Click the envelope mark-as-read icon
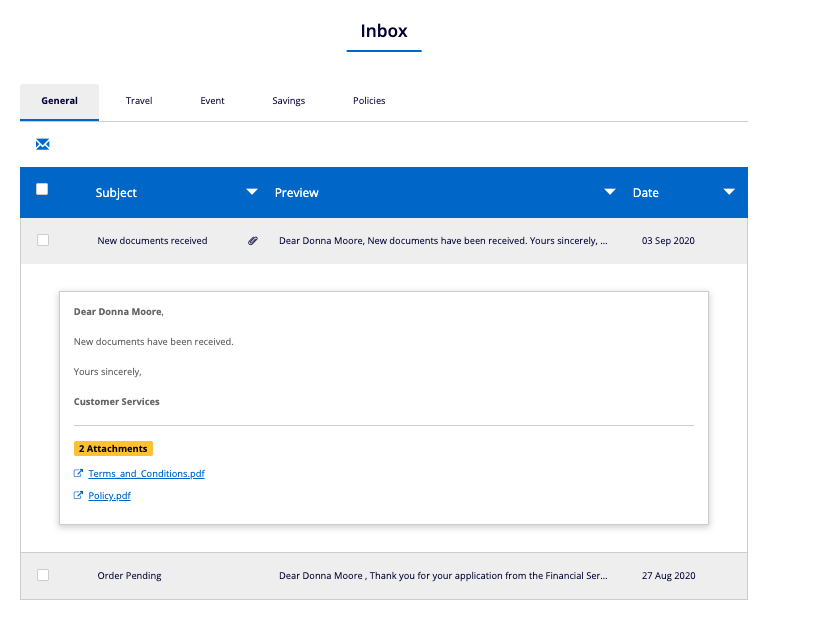Screen dimensions: 817x626 pos(43,145)
